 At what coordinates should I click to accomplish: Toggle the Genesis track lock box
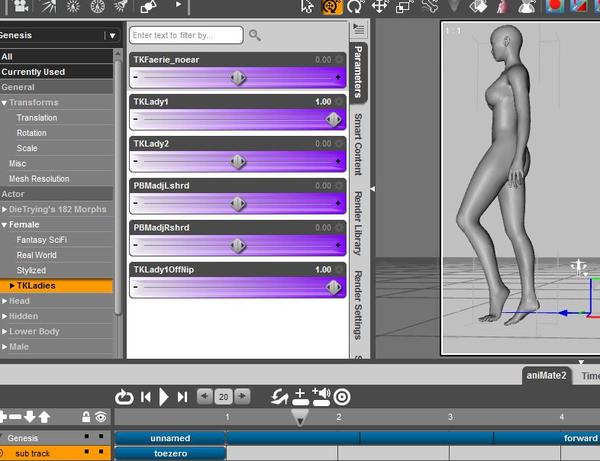[87, 436]
